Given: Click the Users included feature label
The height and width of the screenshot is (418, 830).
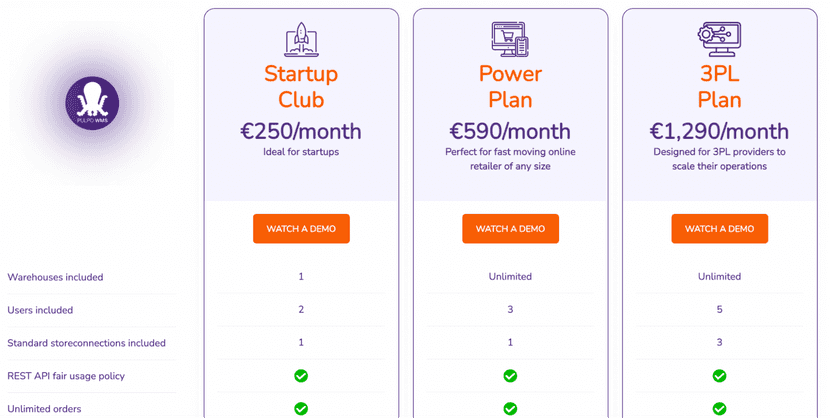Looking at the screenshot, I should tap(40, 310).
